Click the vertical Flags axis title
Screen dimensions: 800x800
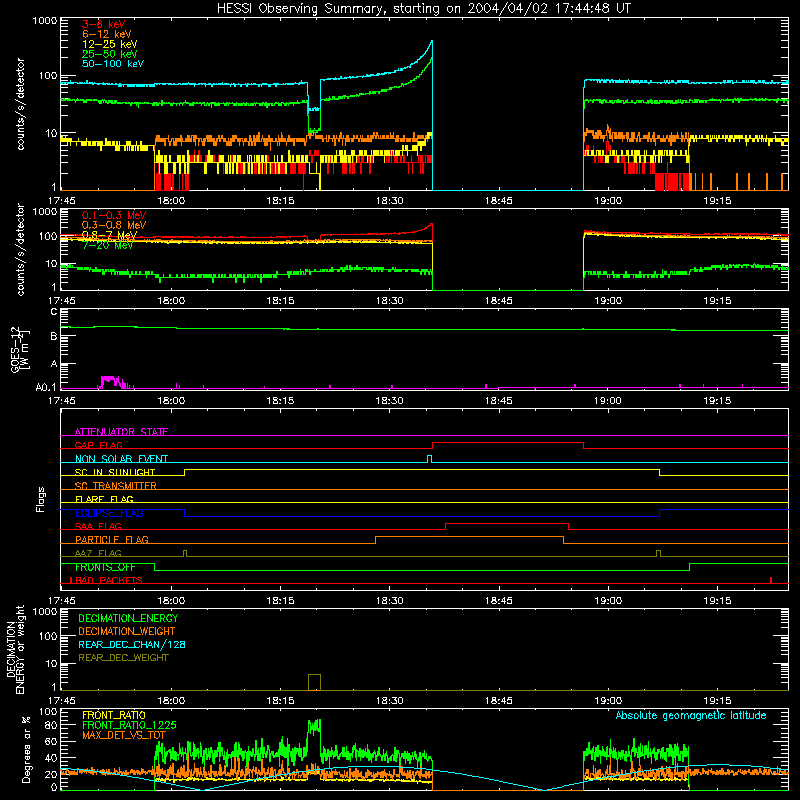(x=41, y=499)
